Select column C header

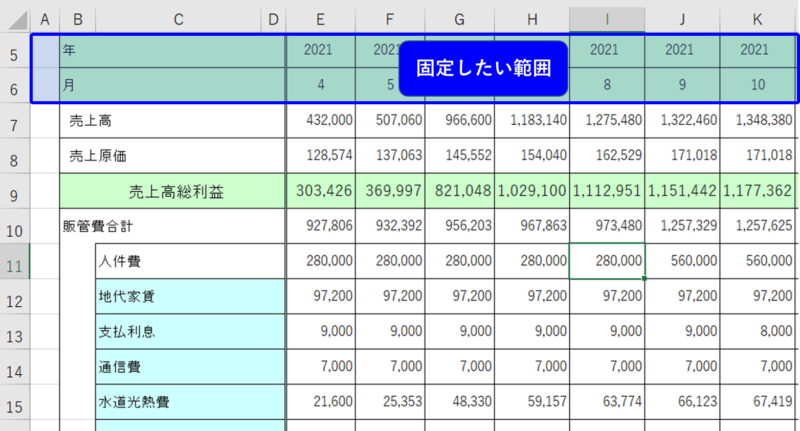coord(178,20)
